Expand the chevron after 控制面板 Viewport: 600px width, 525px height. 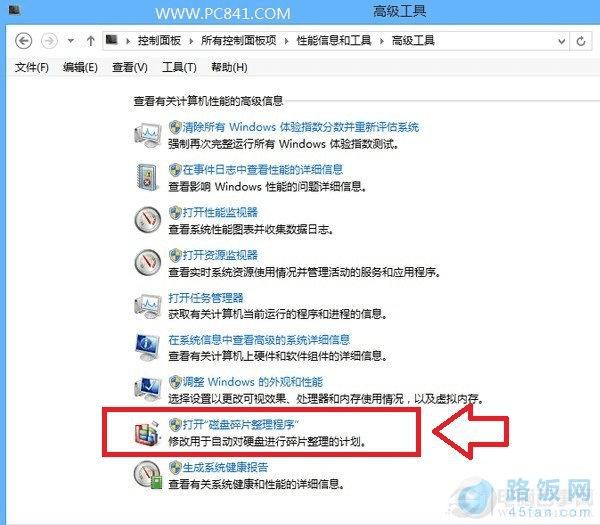pos(191,41)
